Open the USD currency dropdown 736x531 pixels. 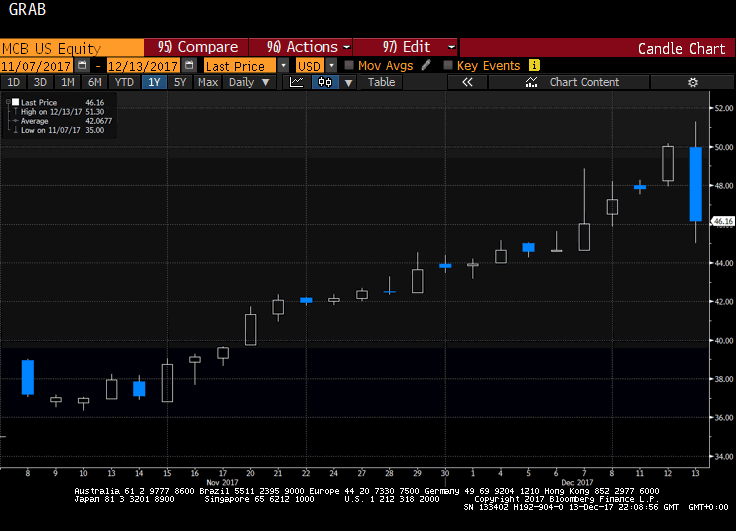click(329, 65)
